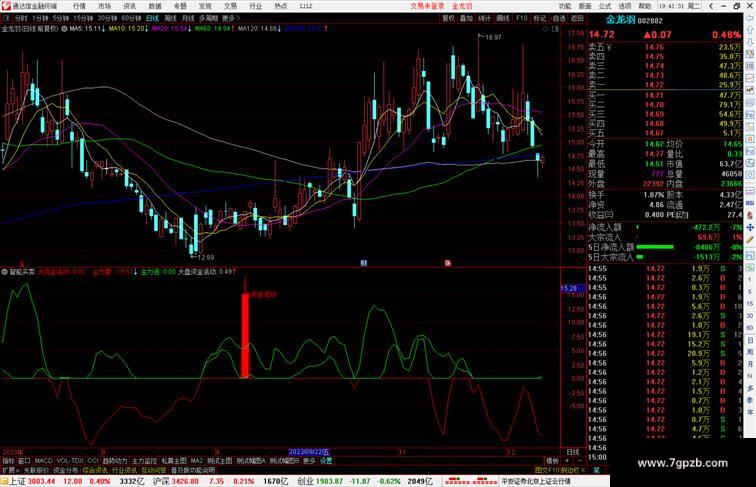Open the 市场 menu

pos(104,6)
